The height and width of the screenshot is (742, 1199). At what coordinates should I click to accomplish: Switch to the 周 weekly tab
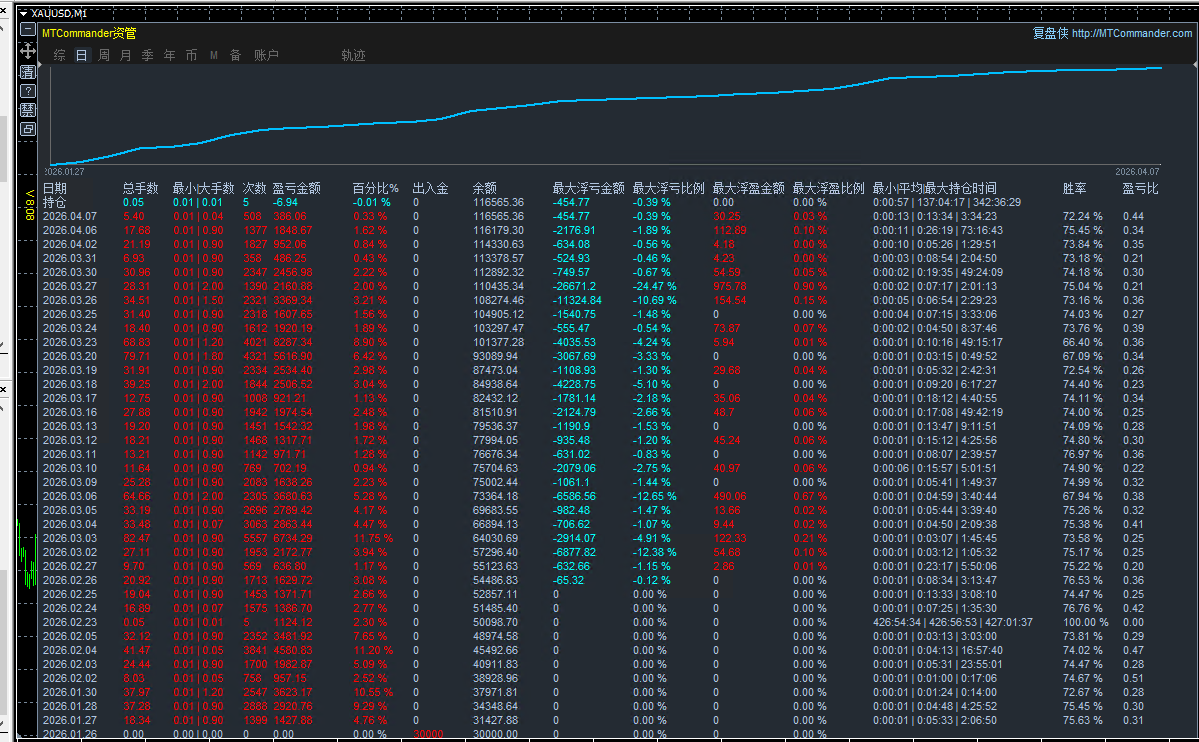click(104, 56)
